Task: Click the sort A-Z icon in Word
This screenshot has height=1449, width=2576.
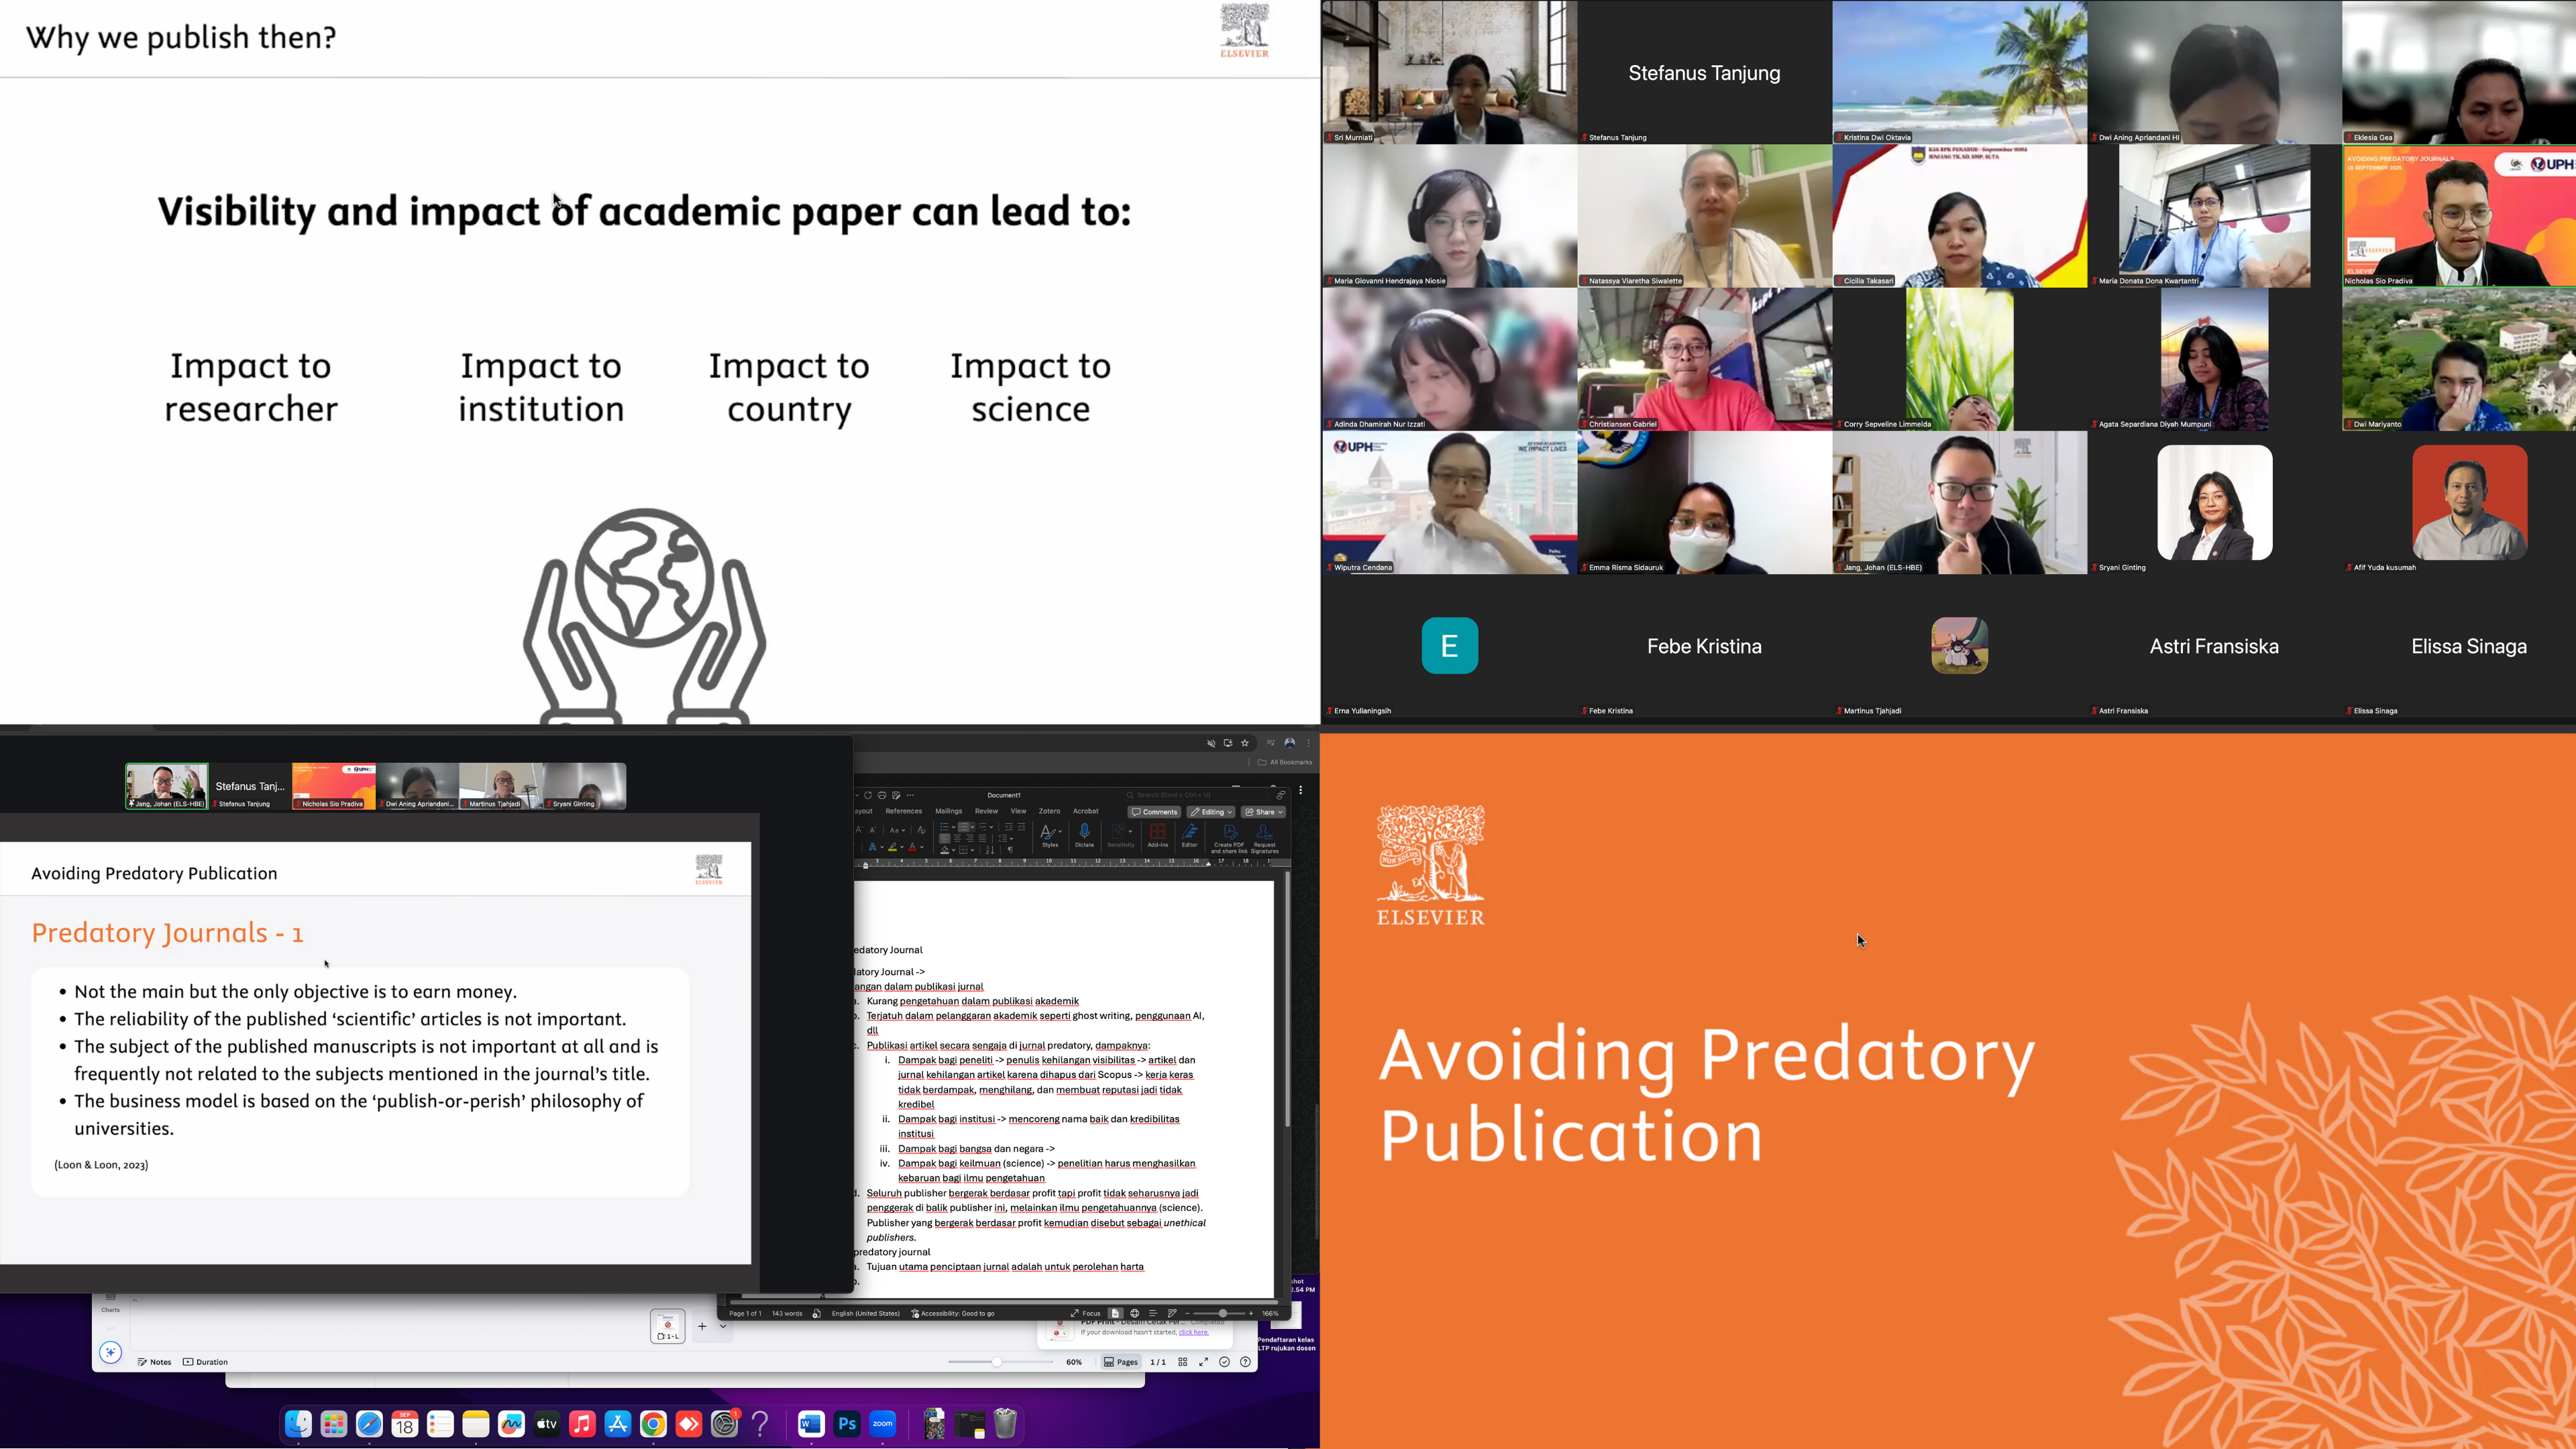Action: [990, 850]
